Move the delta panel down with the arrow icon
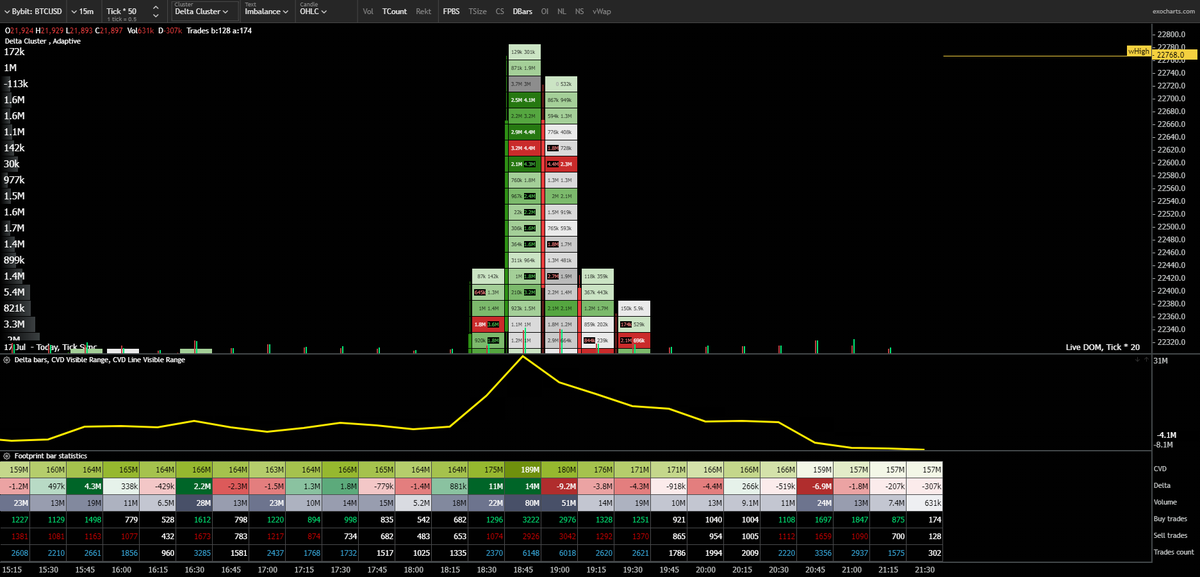The height and width of the screenshot is (577, 1200). point(1136,359)
